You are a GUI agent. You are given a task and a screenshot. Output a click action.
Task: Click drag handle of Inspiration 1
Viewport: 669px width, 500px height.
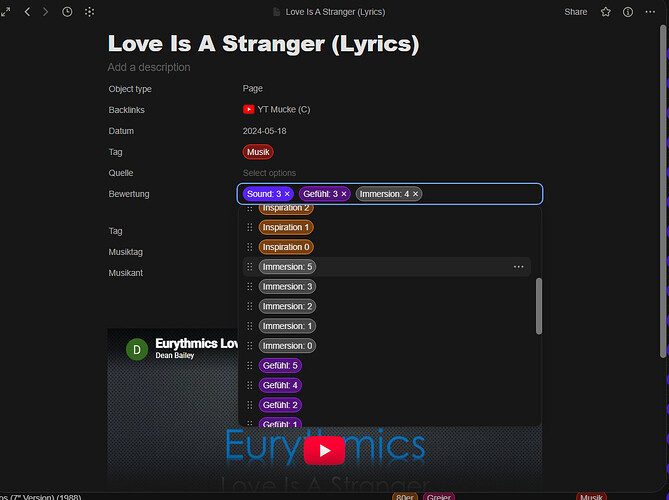tap(250, 227)
